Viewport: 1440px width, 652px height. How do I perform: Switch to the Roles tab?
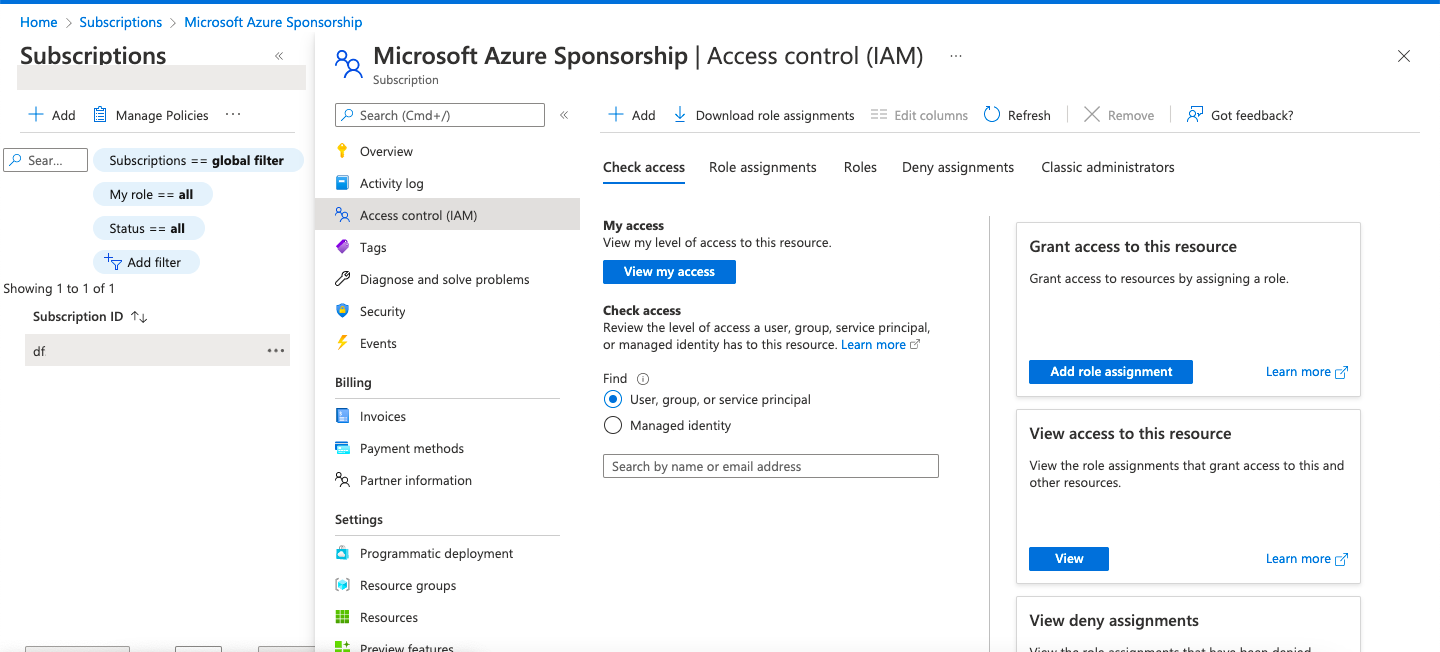pyautogui.click(x=860, y=167)
